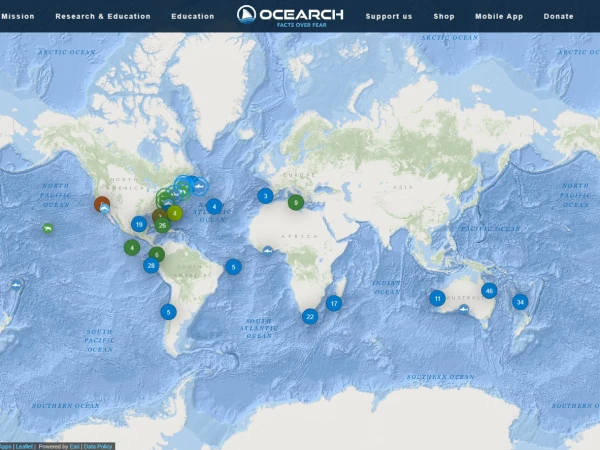The width and height of the screenshot is (600, 450).
Task: Click the 17 cluster near Madagascar
Action: click(x=334, y=303)
